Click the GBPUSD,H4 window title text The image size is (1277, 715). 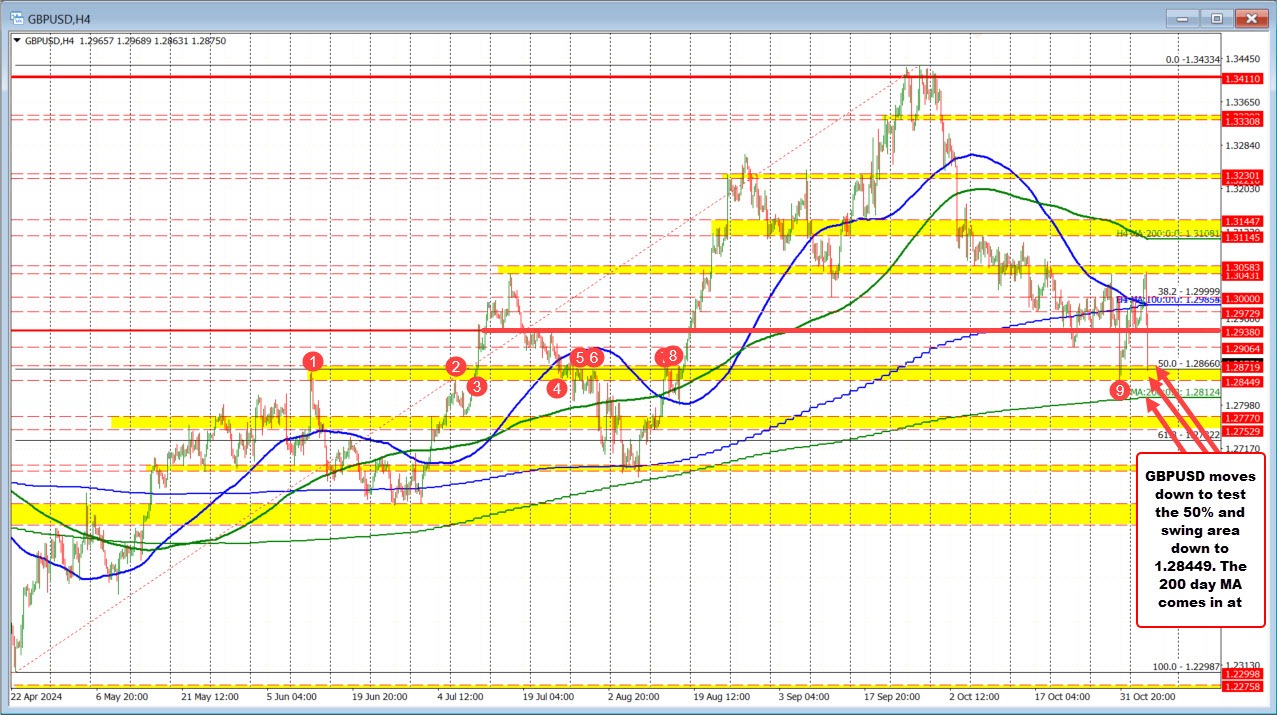point(60,18)
